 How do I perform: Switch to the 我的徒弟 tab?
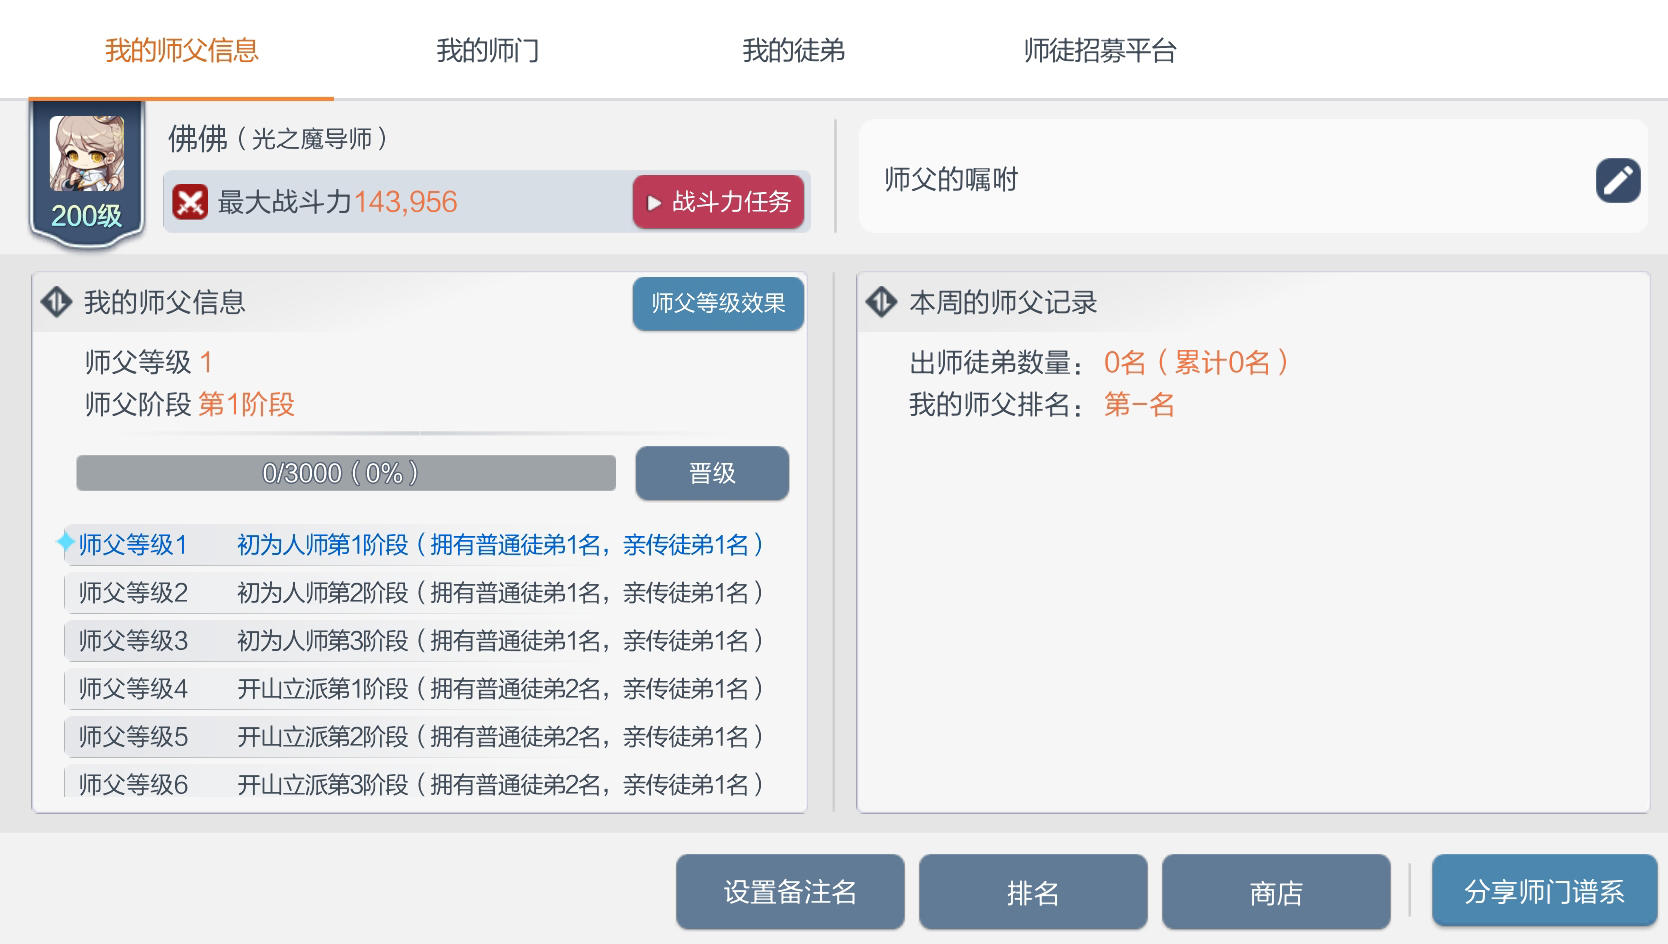(793, 50)
